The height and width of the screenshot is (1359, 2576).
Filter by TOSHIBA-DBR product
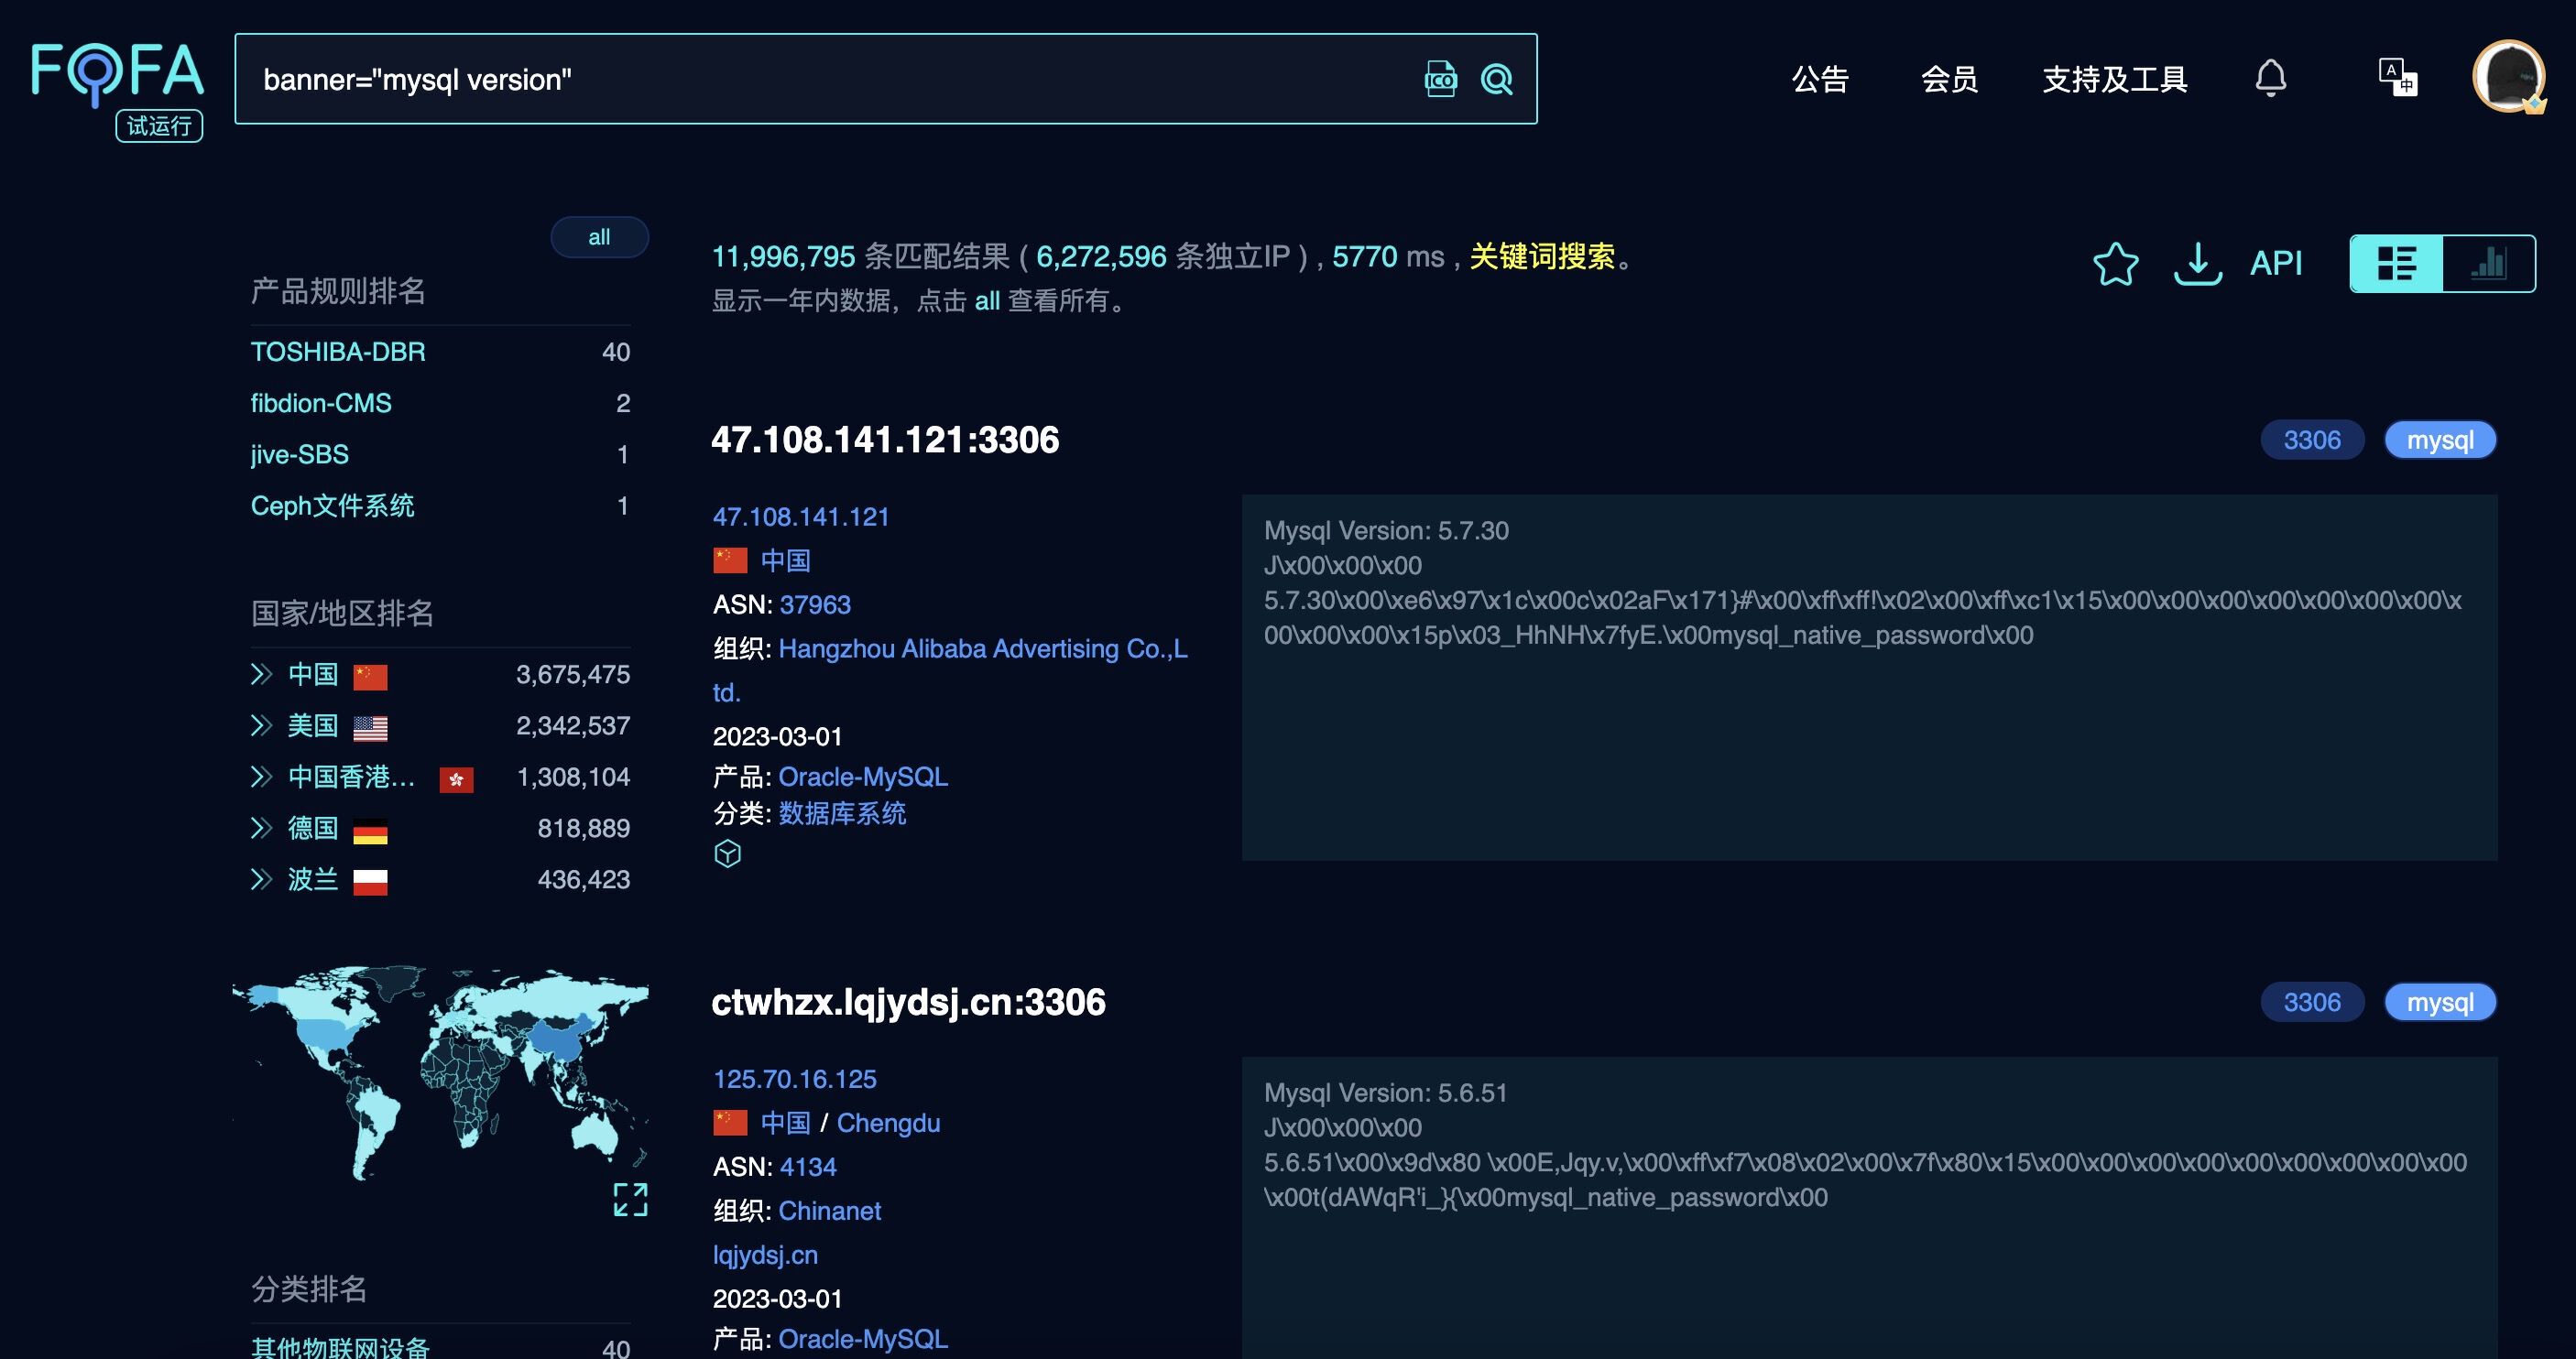coord(338,352)
